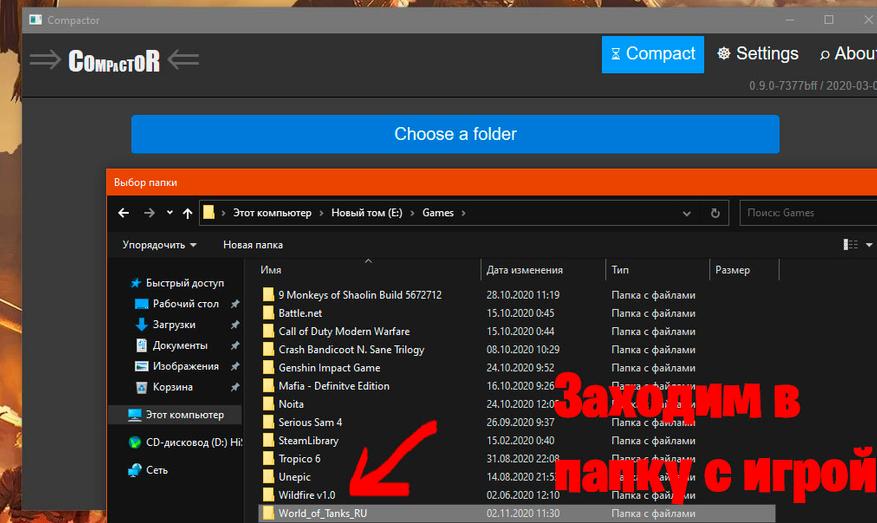
Task: Open the Settings tab
Action: pos(758,54)
